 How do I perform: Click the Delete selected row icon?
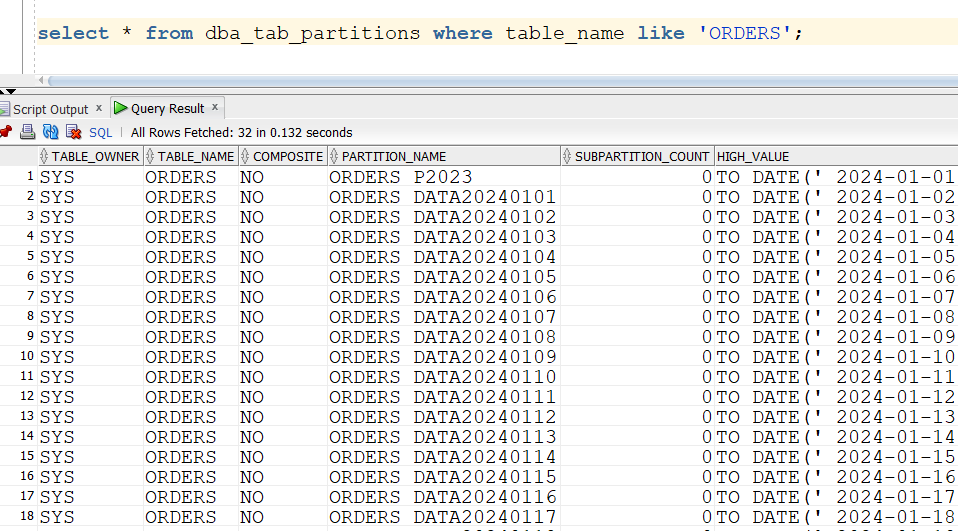click(73, 132)
